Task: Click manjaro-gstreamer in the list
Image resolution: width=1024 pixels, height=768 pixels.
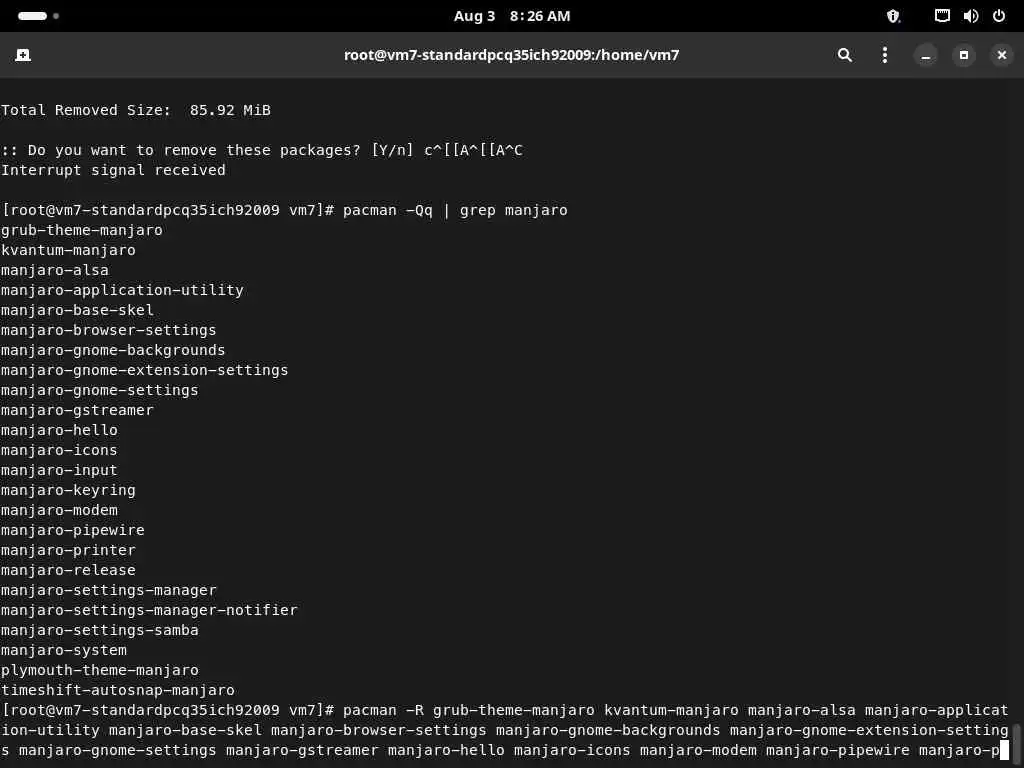Action: (x=77, y=410)
